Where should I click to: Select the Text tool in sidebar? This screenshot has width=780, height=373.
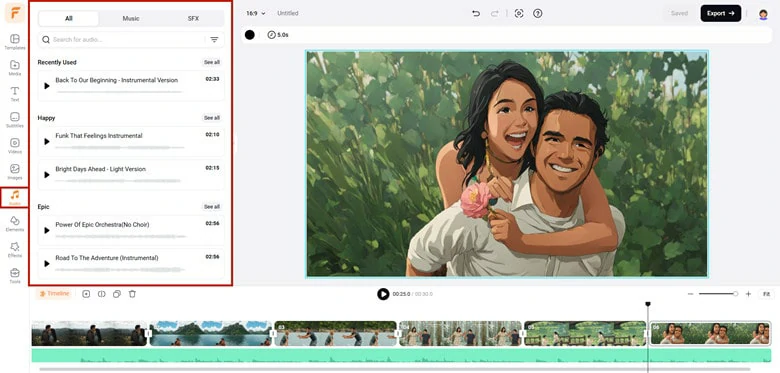tap(15, 93)
